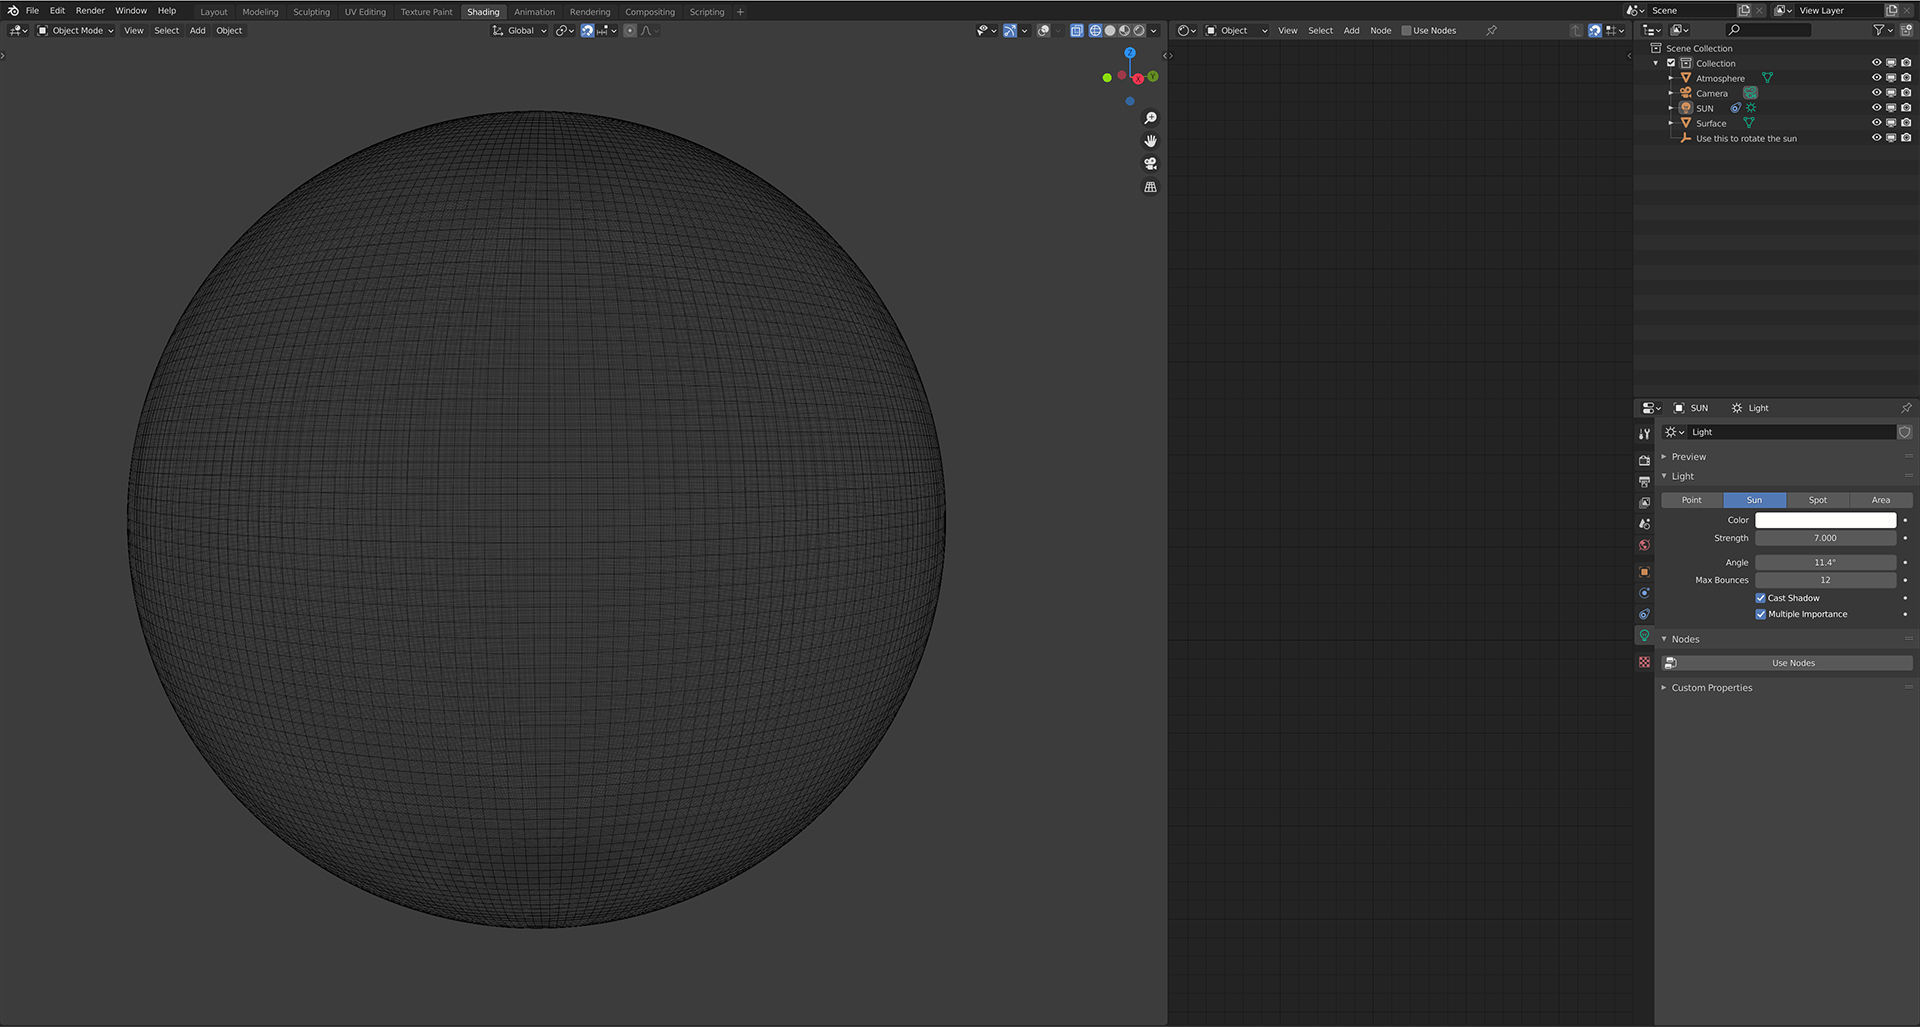Hide SUN object in viewport
Viewport: 1920px width, 1027px height.
[x=1877, y=108]
